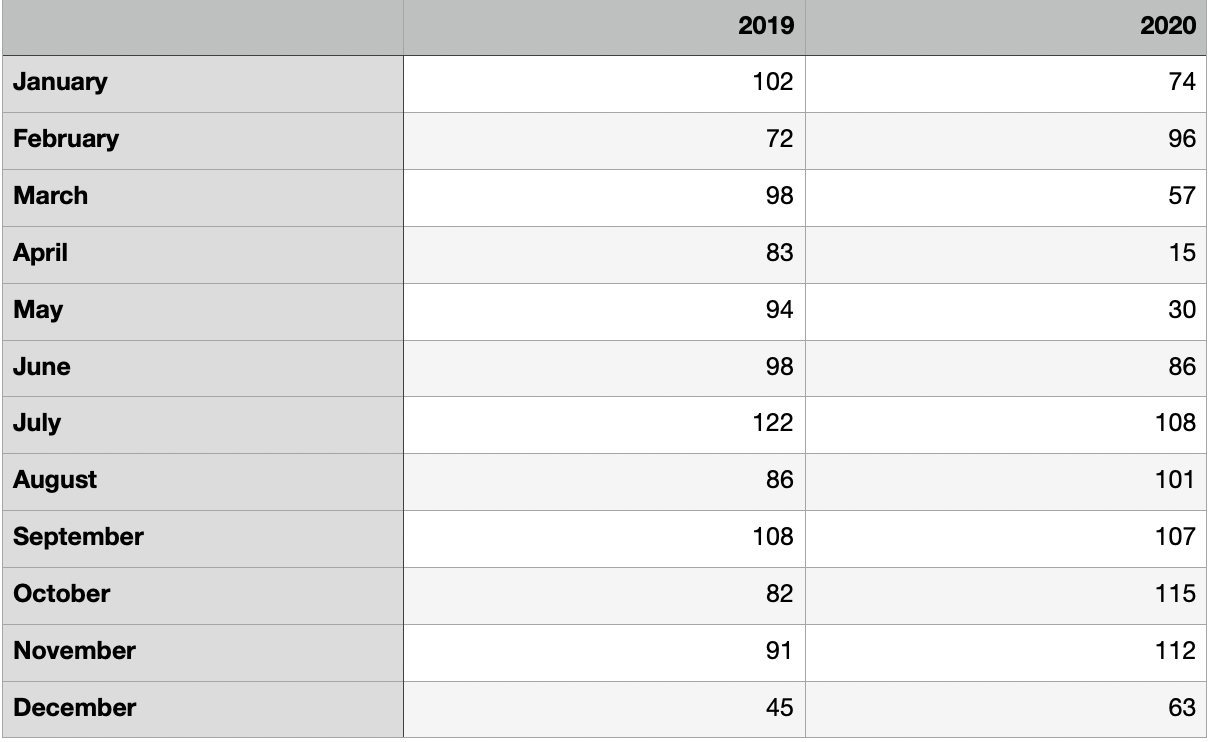Click the 2019 cell for January showing 102

(x=604, y=83)
